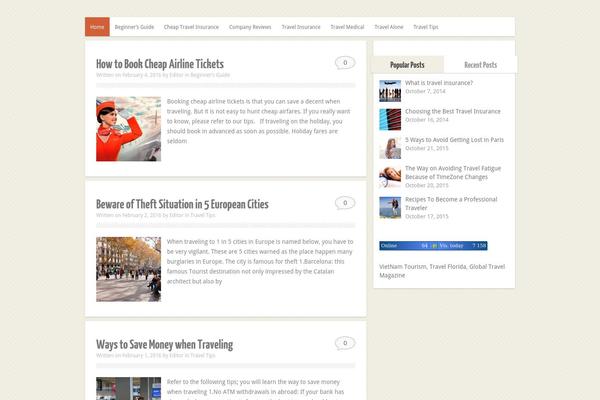This screenshot has width=600, height=400.
Task: Click the date October 7, 2014 in sidebar
Action: coord(425,91)
